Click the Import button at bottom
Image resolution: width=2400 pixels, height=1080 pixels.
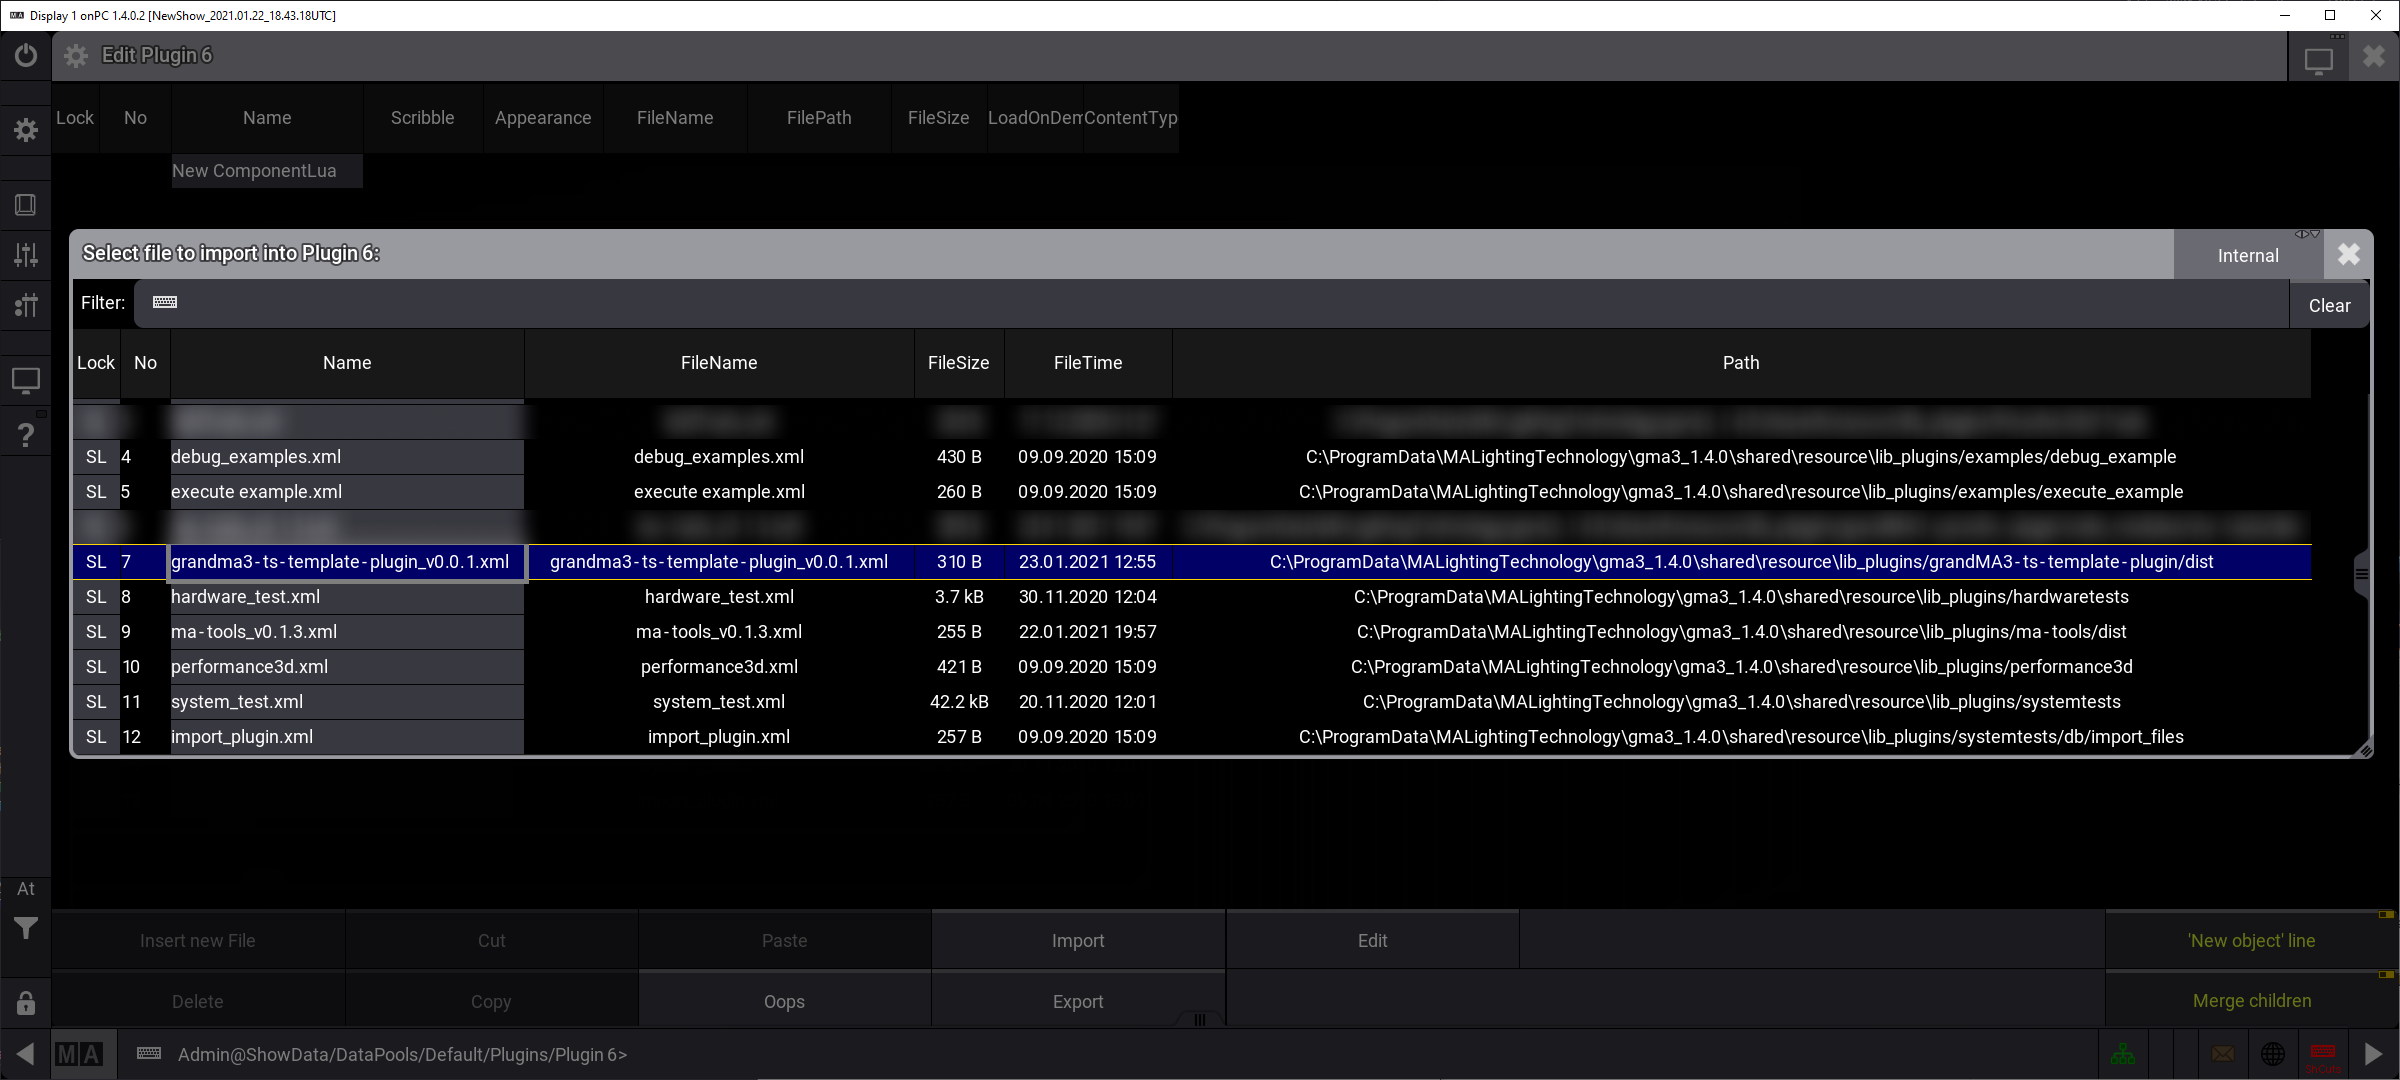1078,939
